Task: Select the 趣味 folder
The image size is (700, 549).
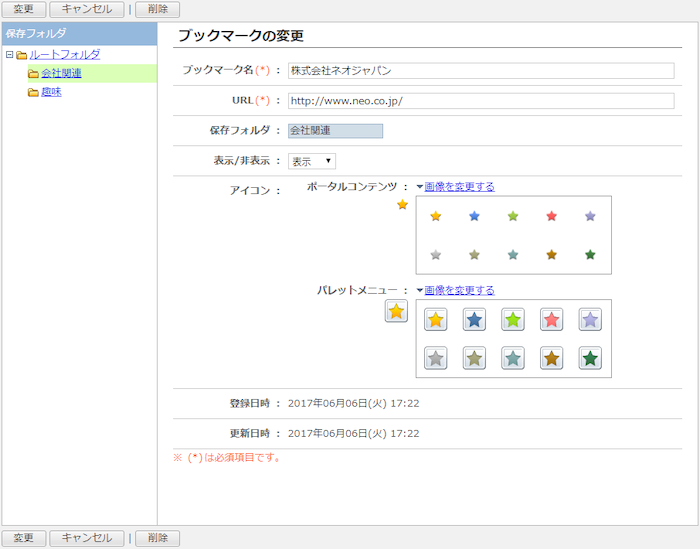Action: 51,93
